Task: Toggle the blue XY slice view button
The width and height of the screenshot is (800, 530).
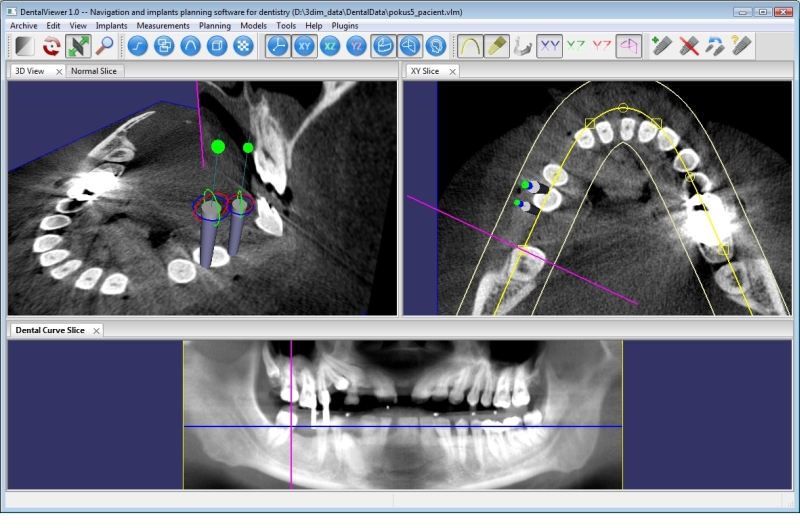Action: pyautogui.click(x=304, y=46)
